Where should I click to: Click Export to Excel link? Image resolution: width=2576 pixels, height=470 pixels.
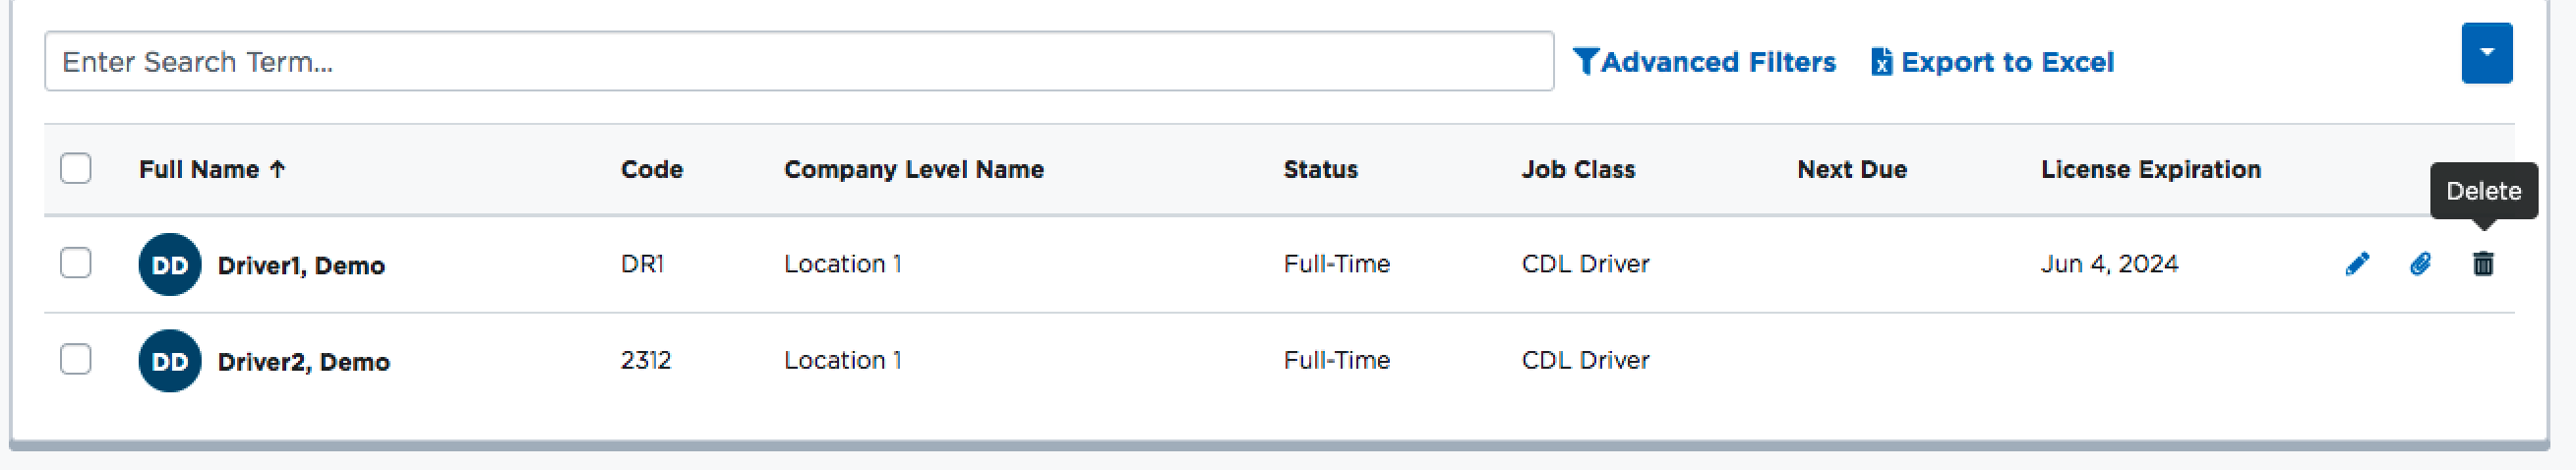tap(2007, 62)
